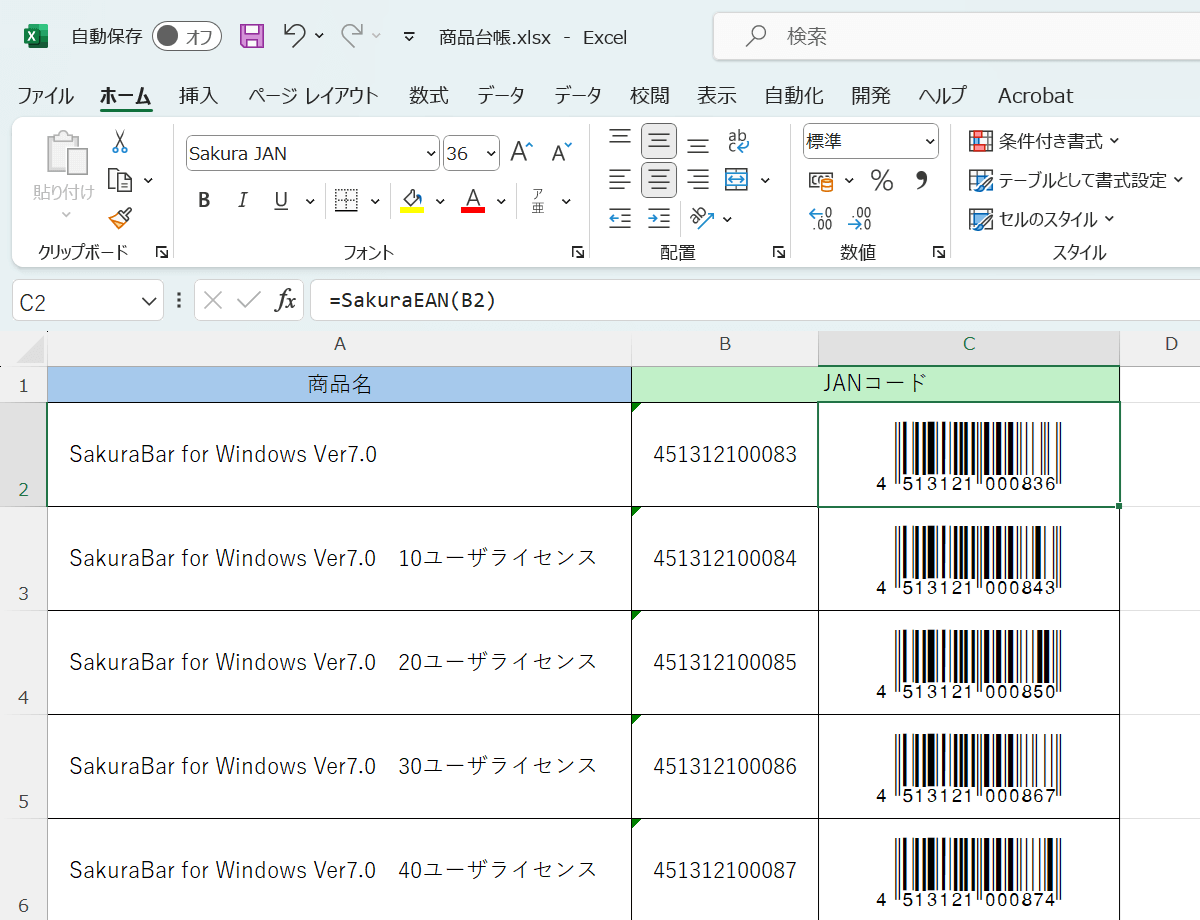Screen dimensions: 1200x920
Task: Toggle Bold formatting
Action: click(204, 200)
